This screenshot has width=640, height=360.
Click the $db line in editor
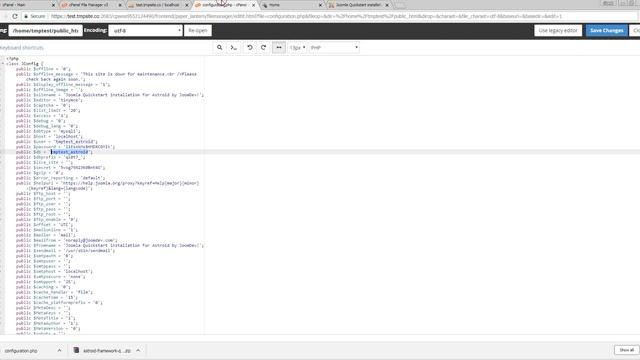[54, 152]
